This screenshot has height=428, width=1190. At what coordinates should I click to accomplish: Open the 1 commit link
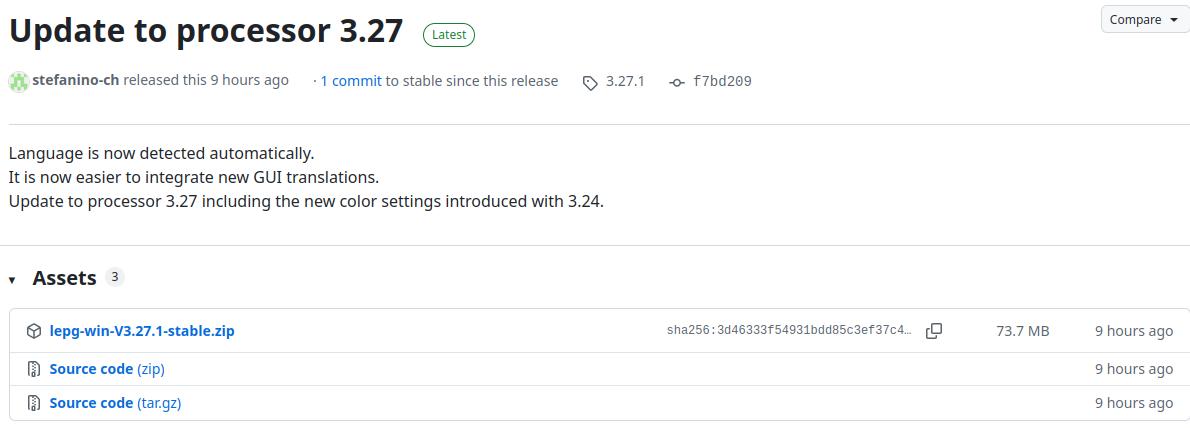351,81
